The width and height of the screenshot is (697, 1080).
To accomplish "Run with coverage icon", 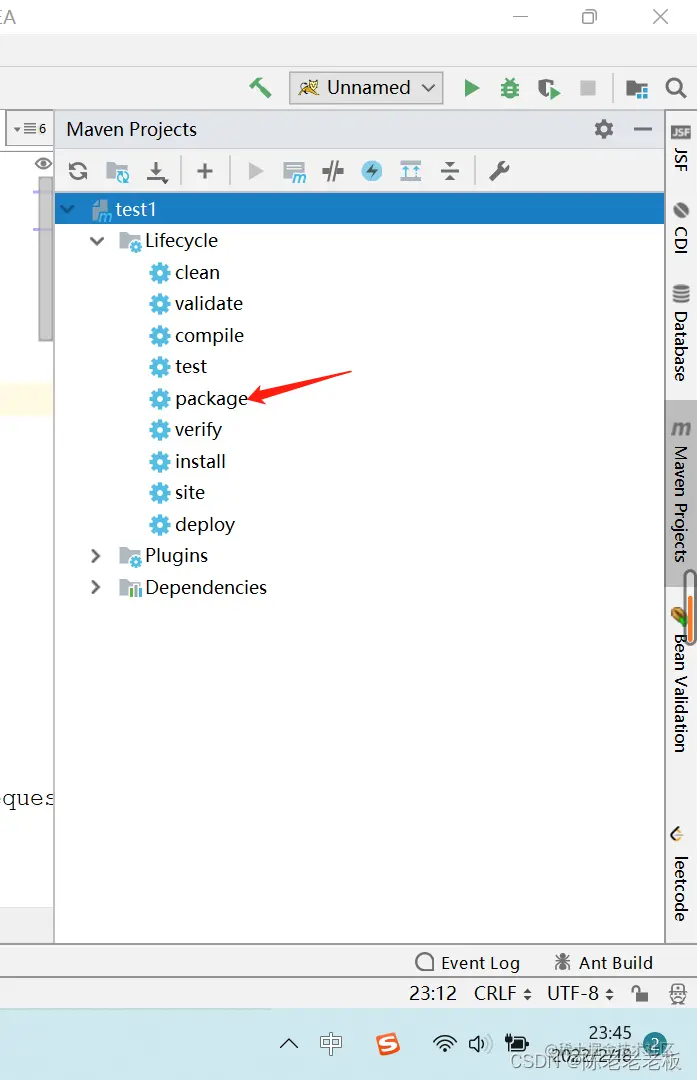I will tap(548, 88).
